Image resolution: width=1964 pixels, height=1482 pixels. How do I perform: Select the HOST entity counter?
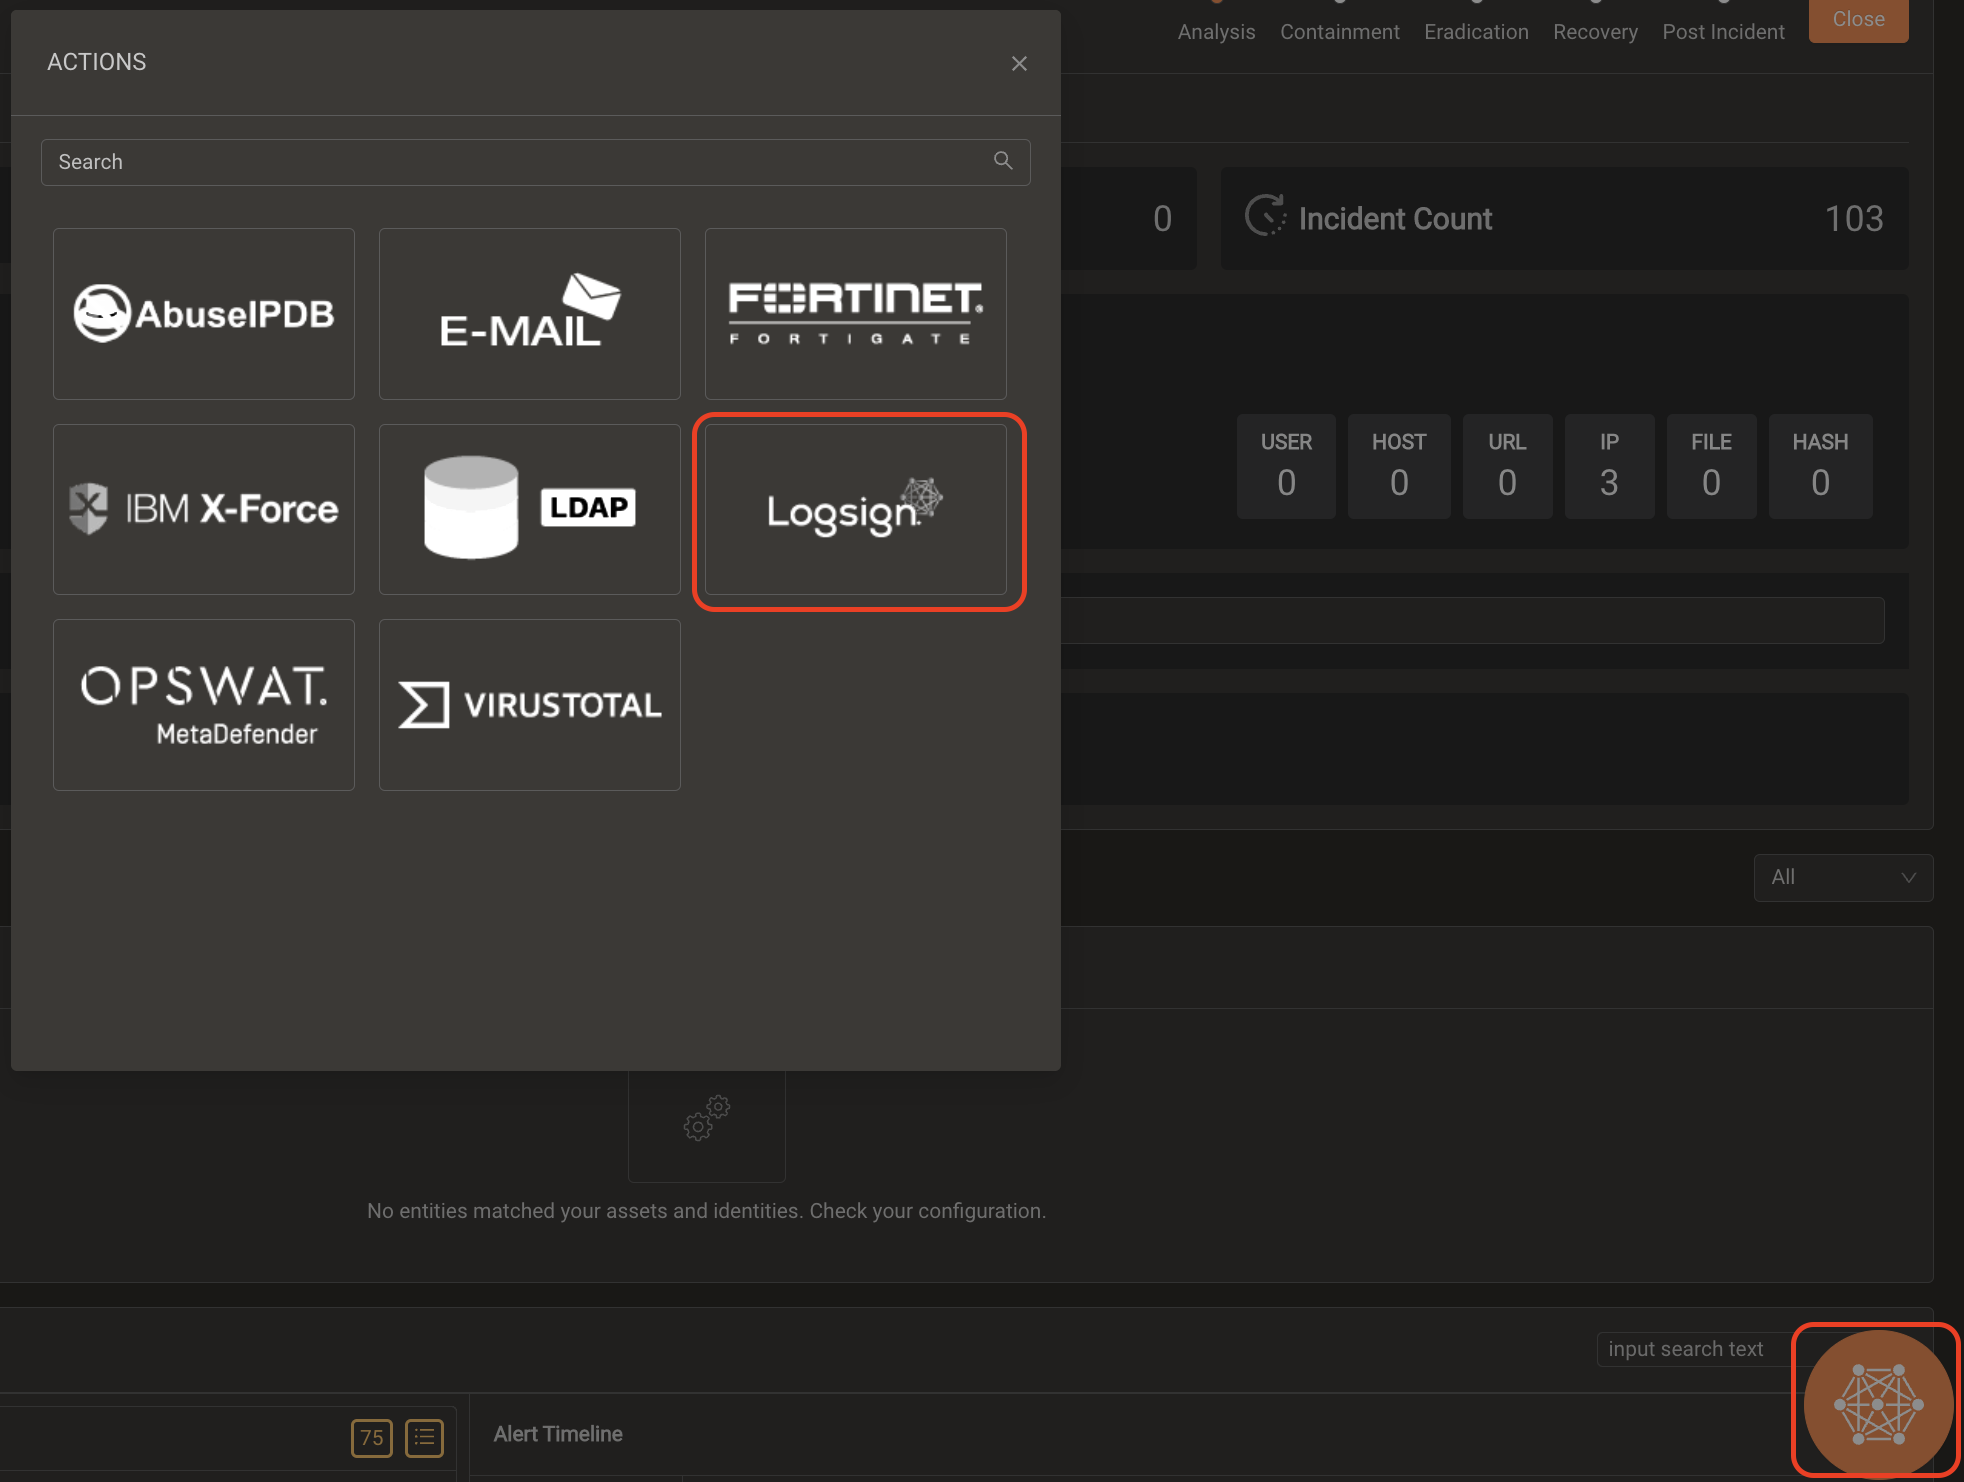click(x=1399, y=466)
